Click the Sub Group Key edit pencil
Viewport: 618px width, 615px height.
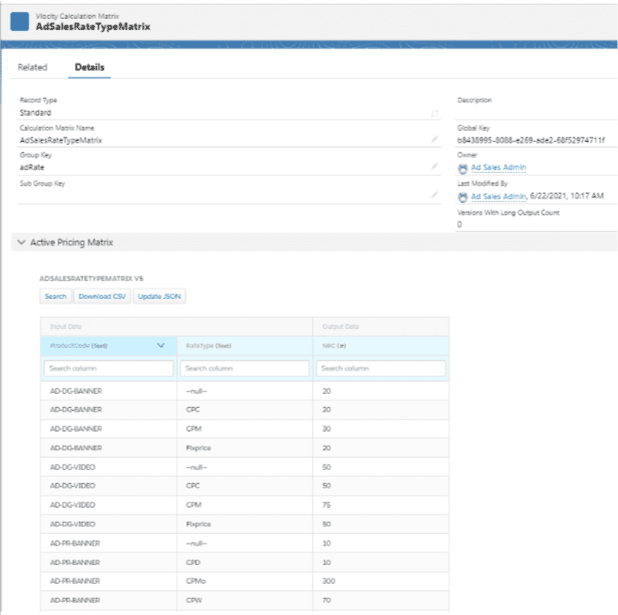tap(435, 194)
